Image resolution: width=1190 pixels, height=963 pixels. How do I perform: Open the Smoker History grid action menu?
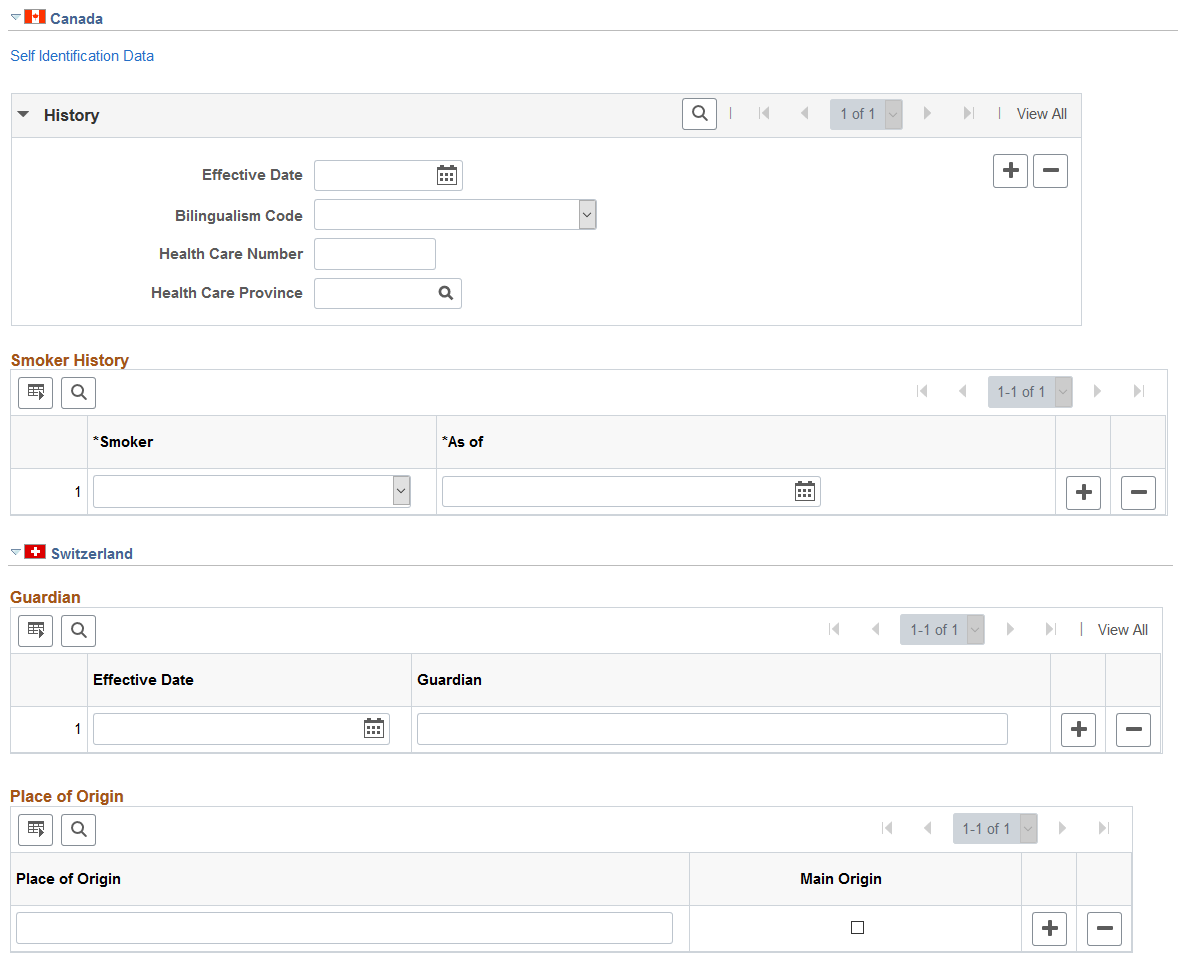click(x=36, y=392)
